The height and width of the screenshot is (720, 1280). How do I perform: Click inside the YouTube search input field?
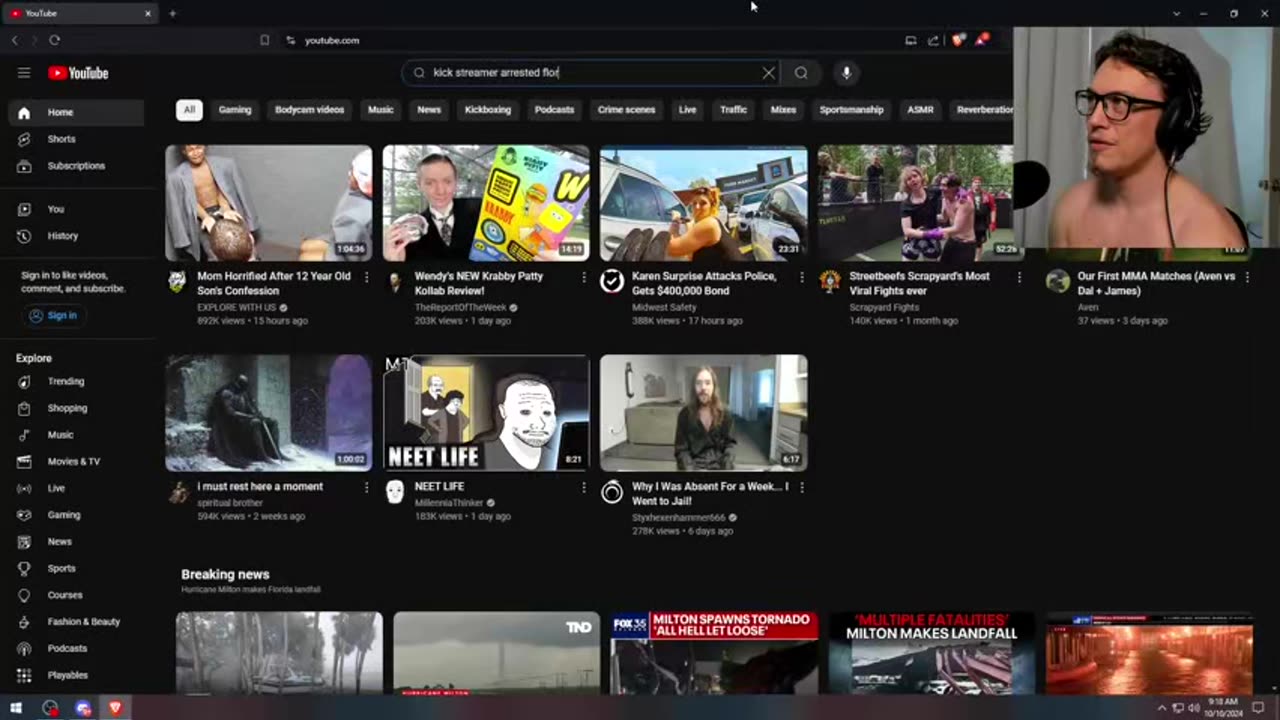tap(590, 73)
